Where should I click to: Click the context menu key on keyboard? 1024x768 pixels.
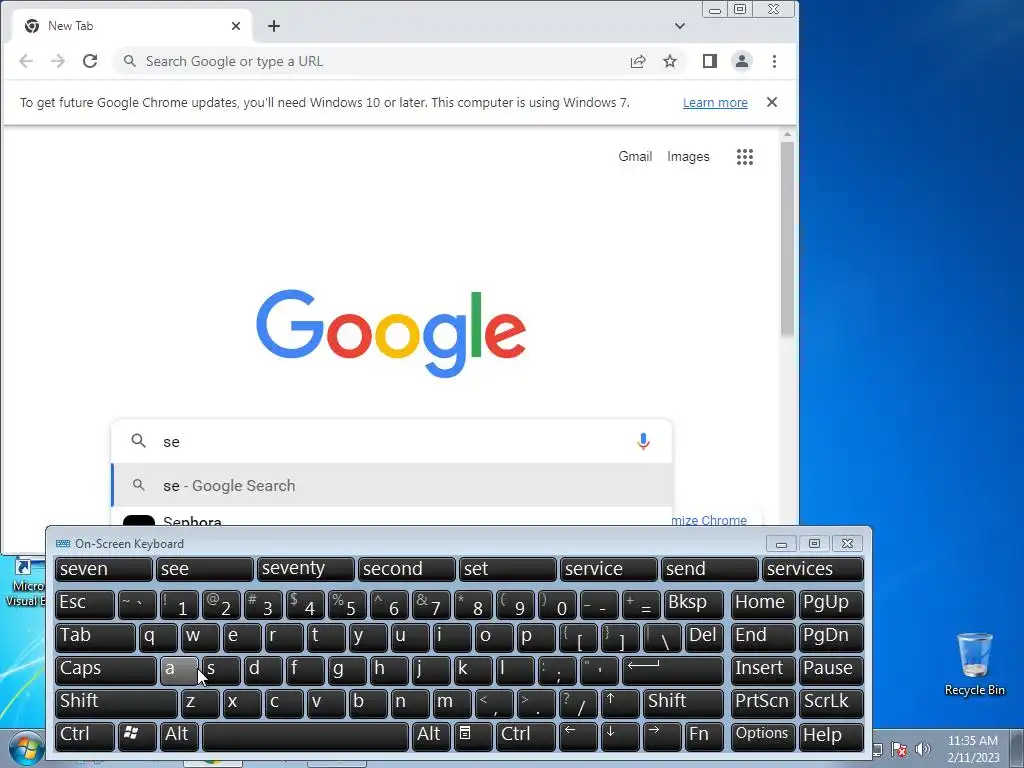pyautogui.click(x=472, y=735)
